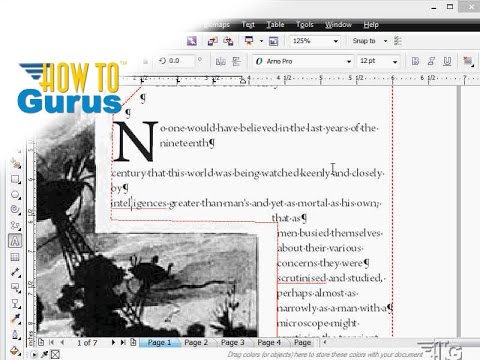480x360 pixels.
Task: Switch to the Page 4 tab
Action: 269,342
